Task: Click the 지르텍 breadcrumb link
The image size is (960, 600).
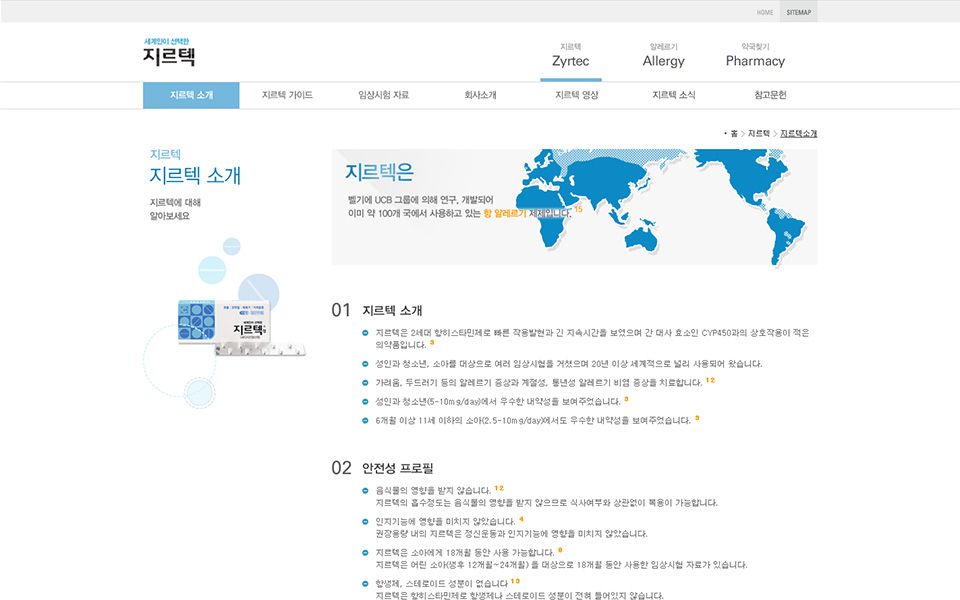Action: 759,133
